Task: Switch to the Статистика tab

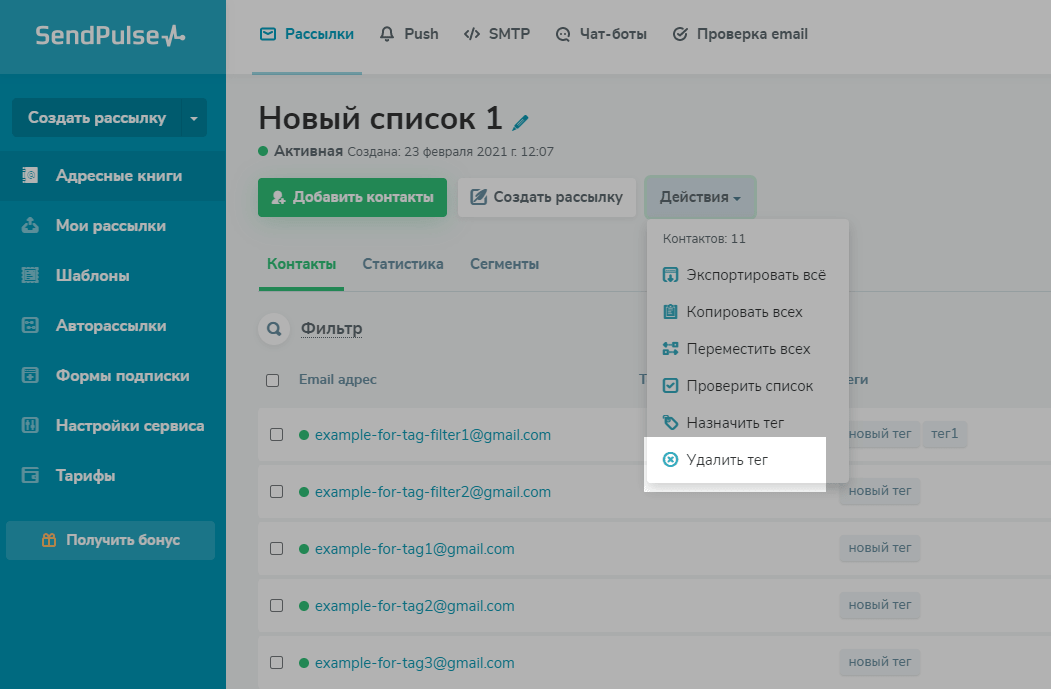Action: pos(403,265)
